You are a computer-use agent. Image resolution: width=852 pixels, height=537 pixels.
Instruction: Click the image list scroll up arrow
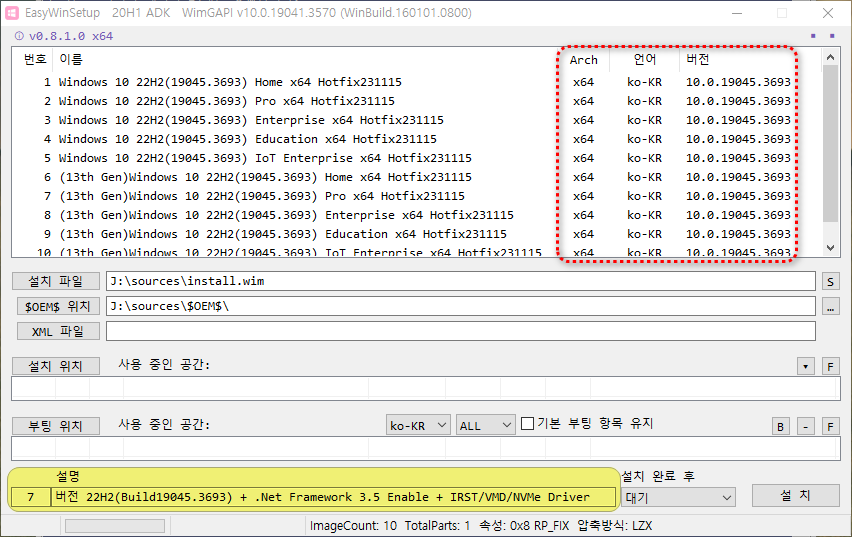tap(830, 57)
